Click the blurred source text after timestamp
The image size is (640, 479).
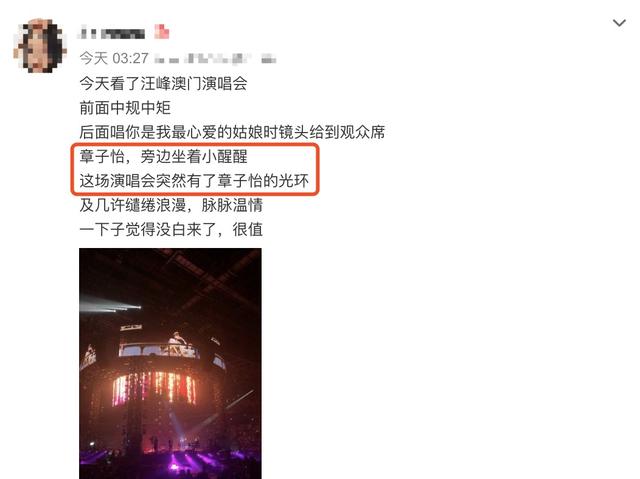point(216,59)
